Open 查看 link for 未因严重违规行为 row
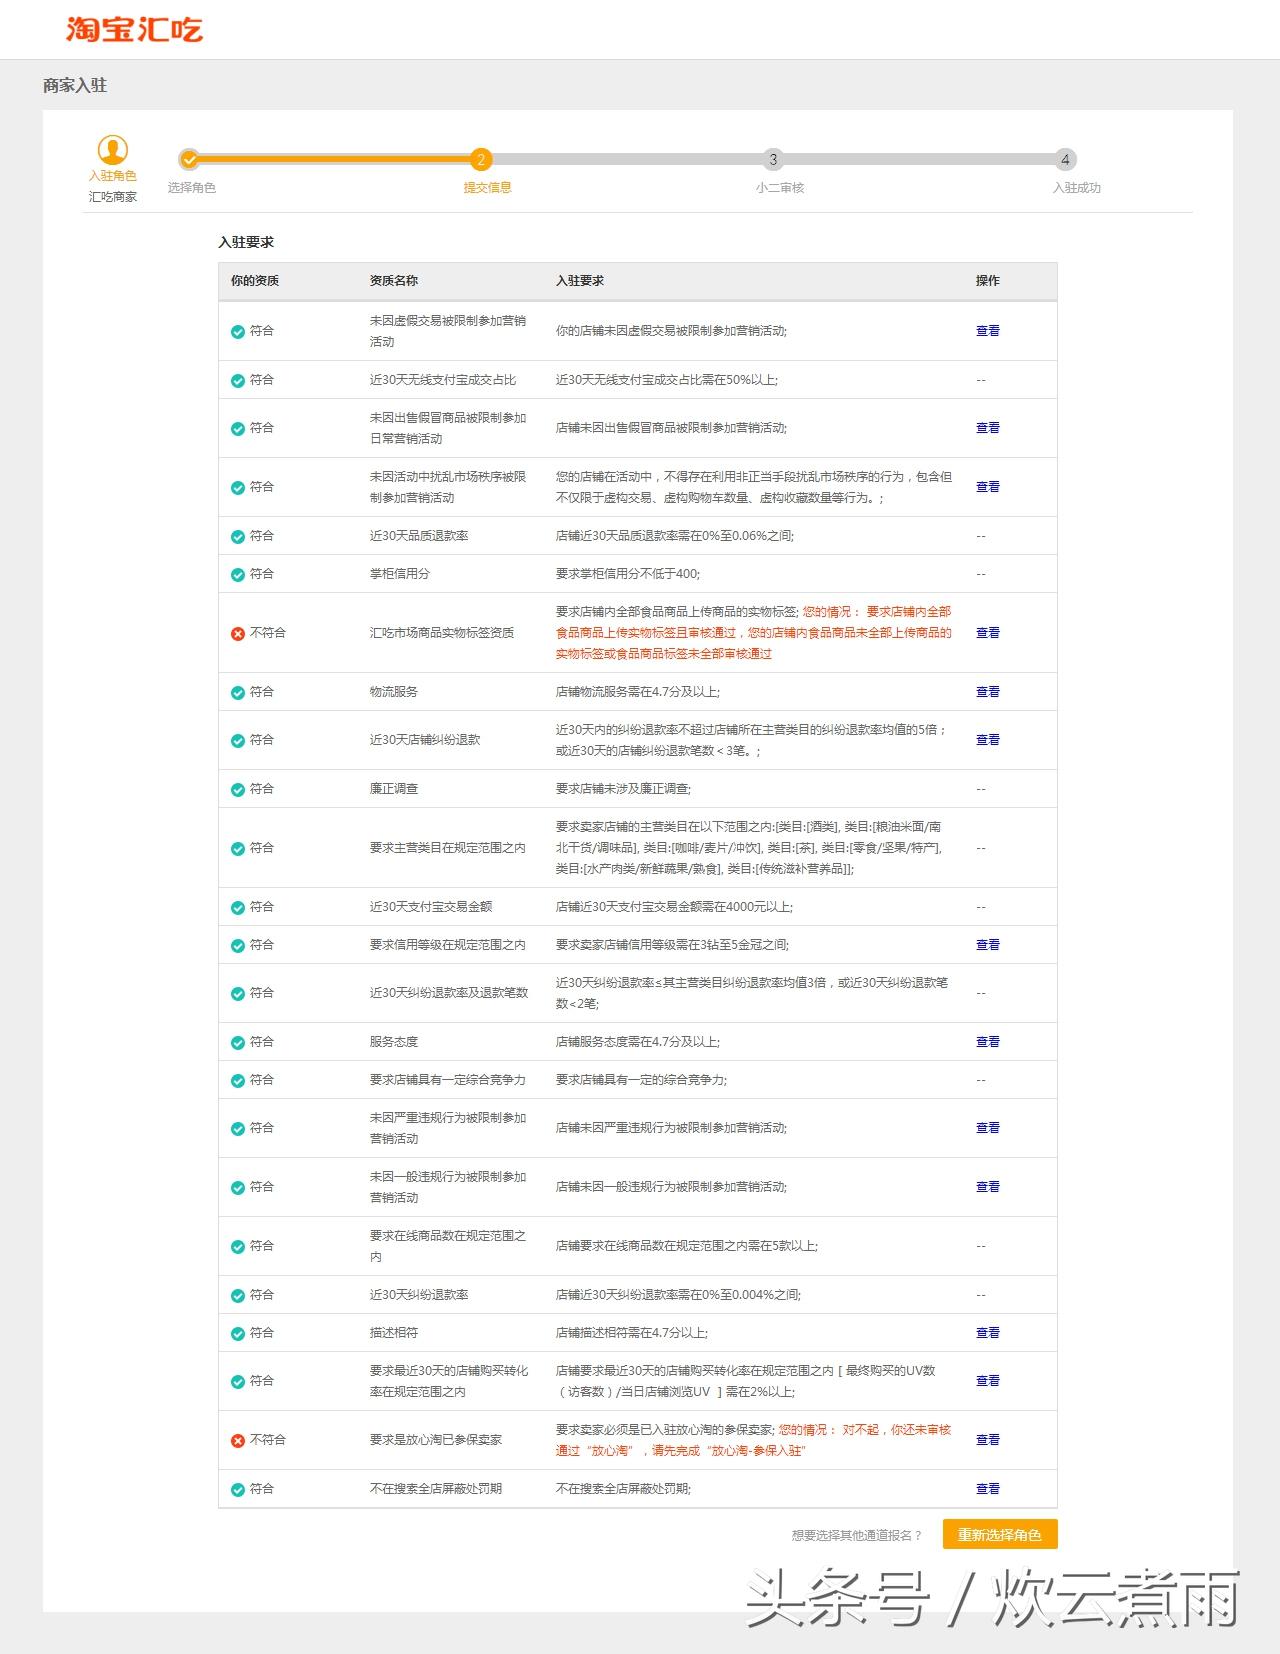This screenshot has width=1280, height=1654. click(x=987, y=1128)
